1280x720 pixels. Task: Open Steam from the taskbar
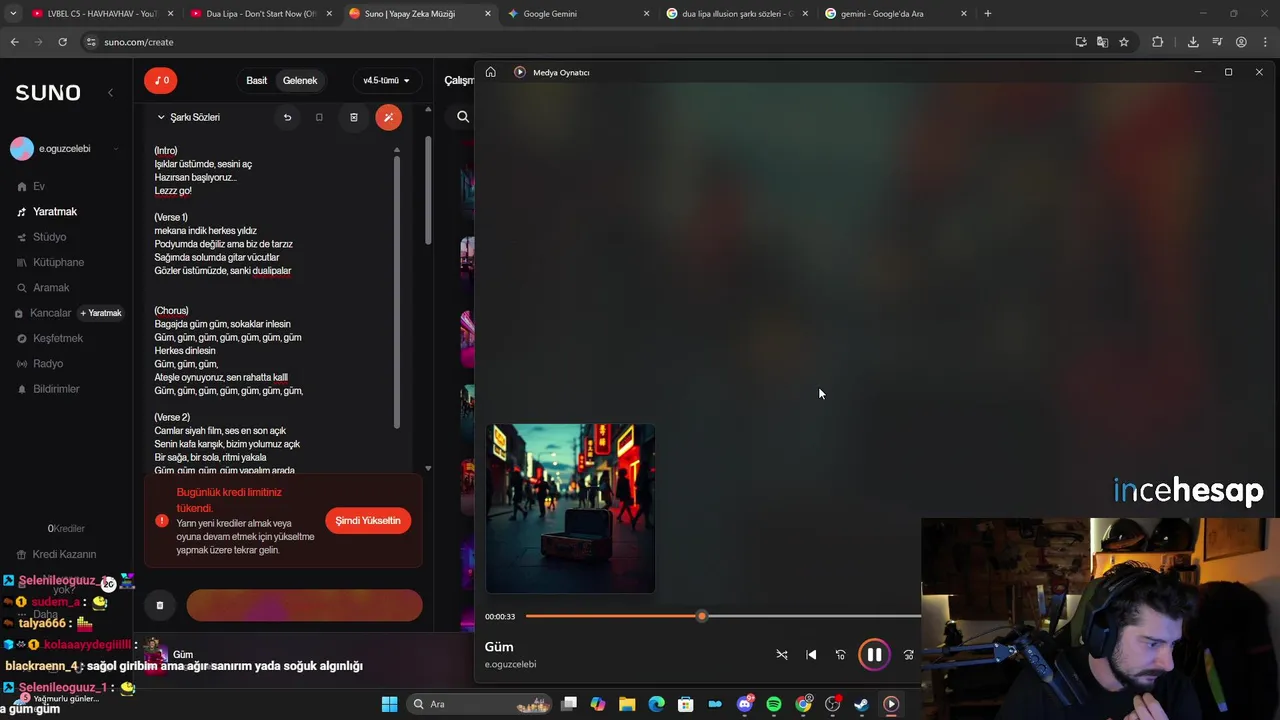pos(861,704)
